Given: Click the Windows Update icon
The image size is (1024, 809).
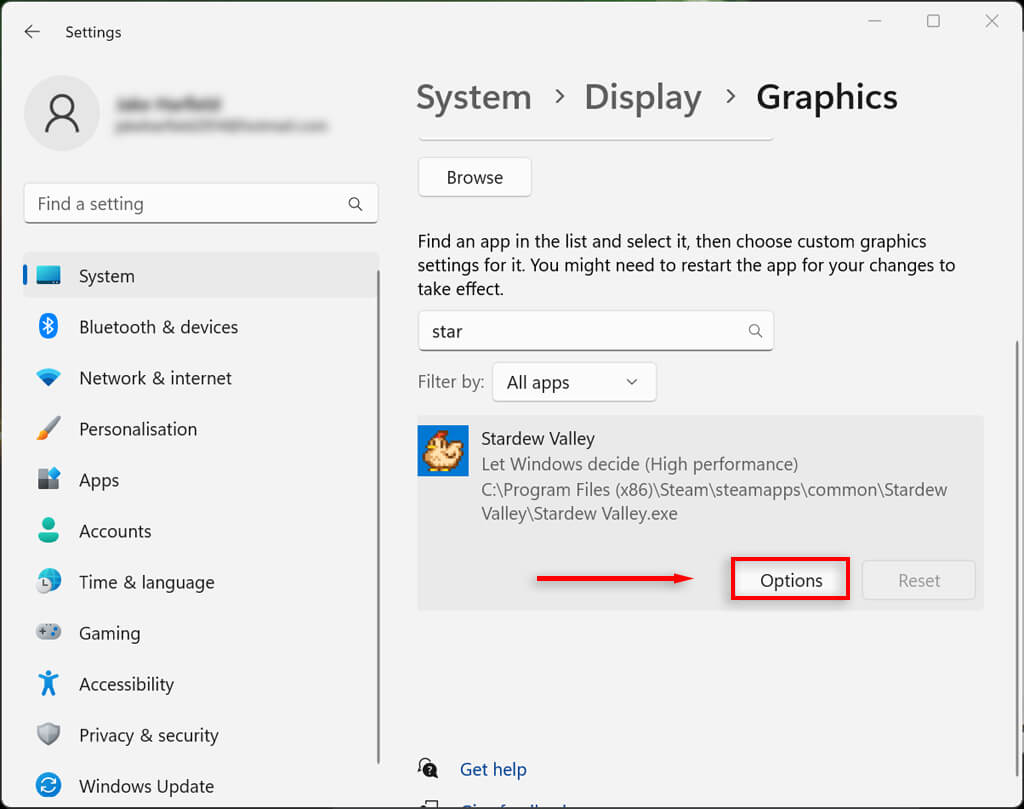Looking at the screenshot, I should pos(48,786).
